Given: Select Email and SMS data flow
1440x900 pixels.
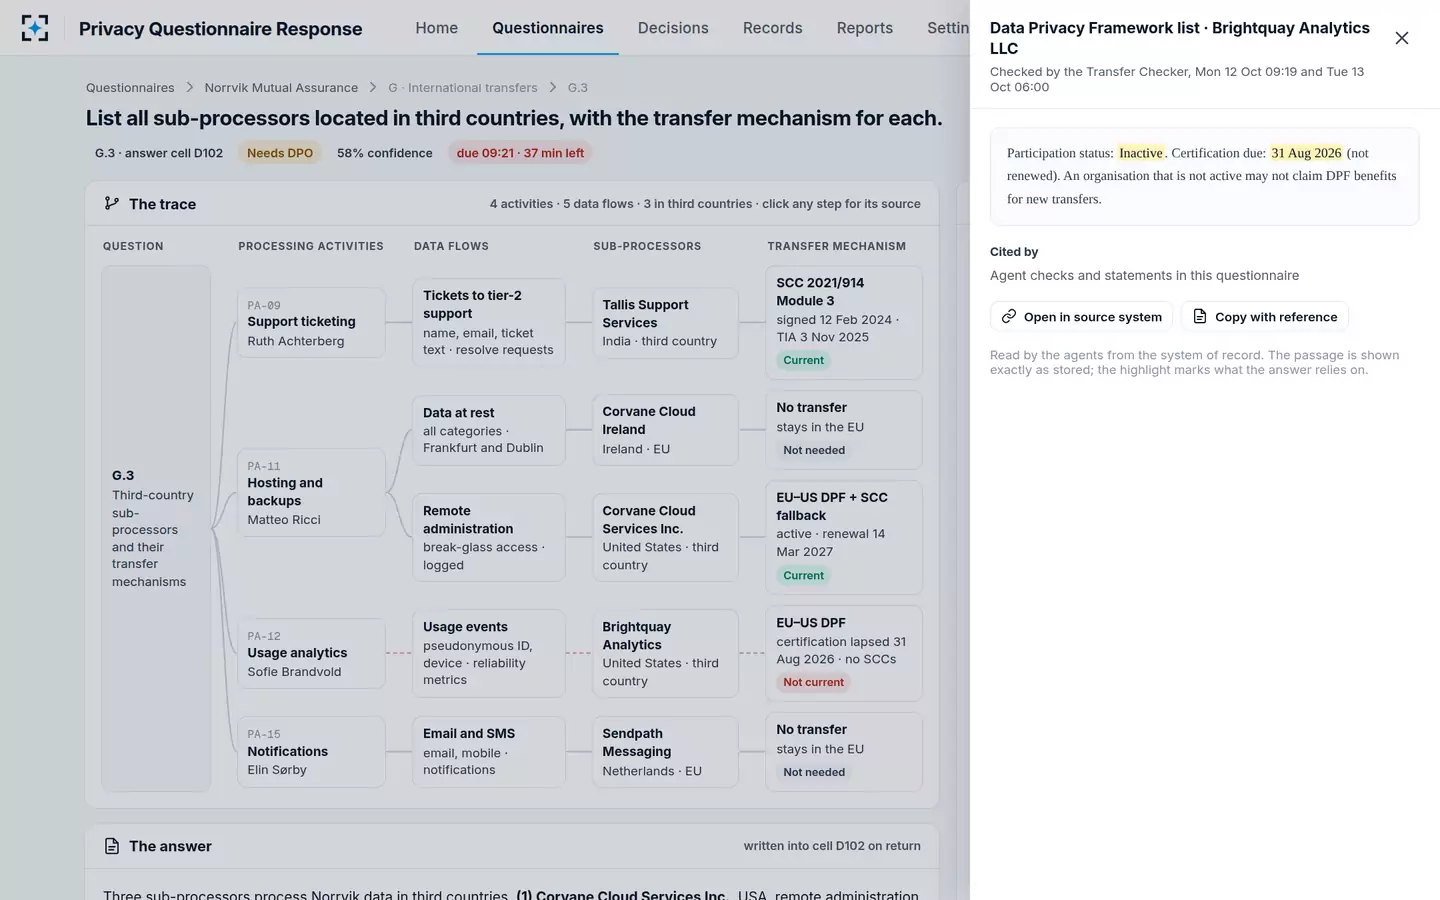Looking at the screenshot, I should pyautogui.click(x=489, y=751).
